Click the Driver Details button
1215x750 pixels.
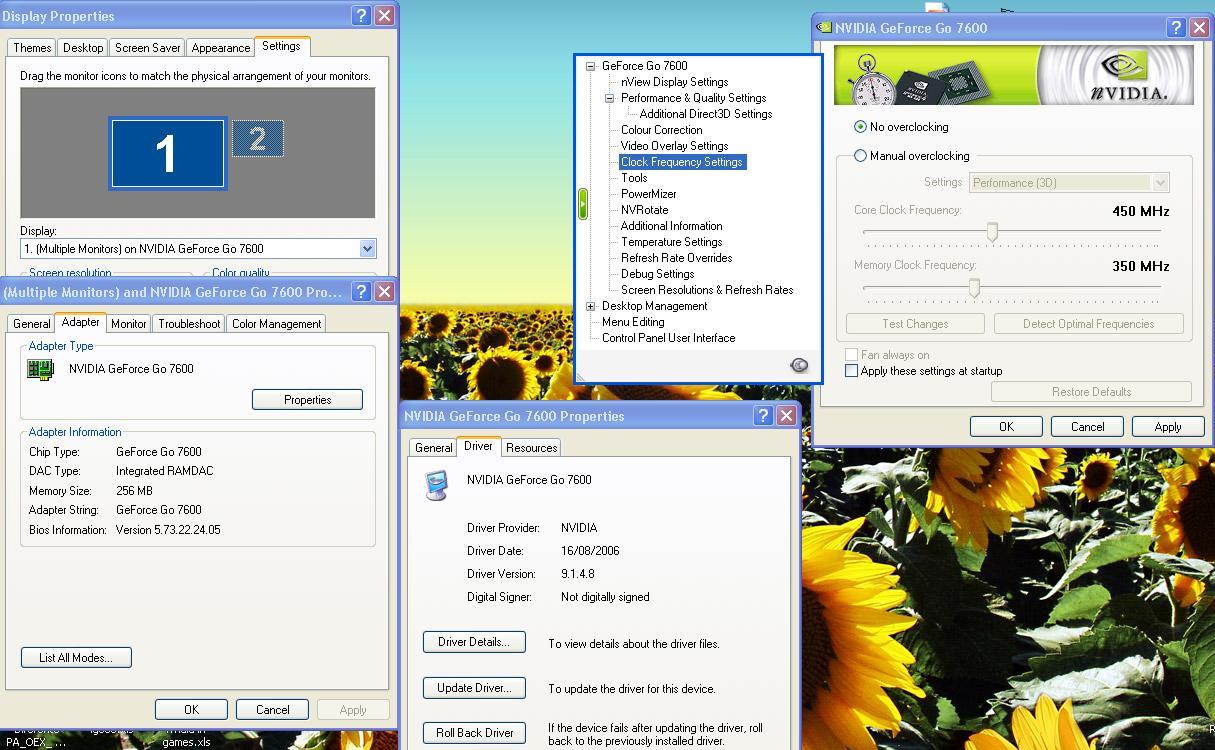(x=474, y=642)
